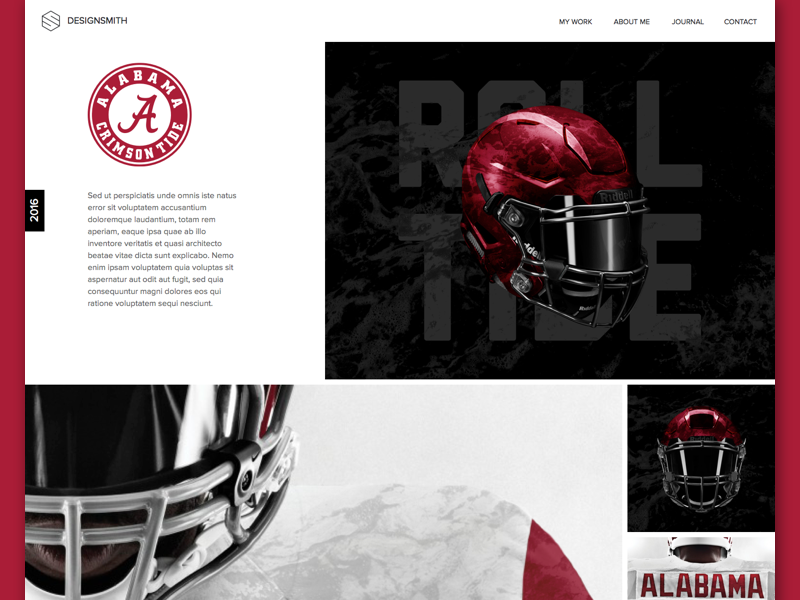
Task: Open the DESIGNSMITH brand name link
Action: coord(97,21)
